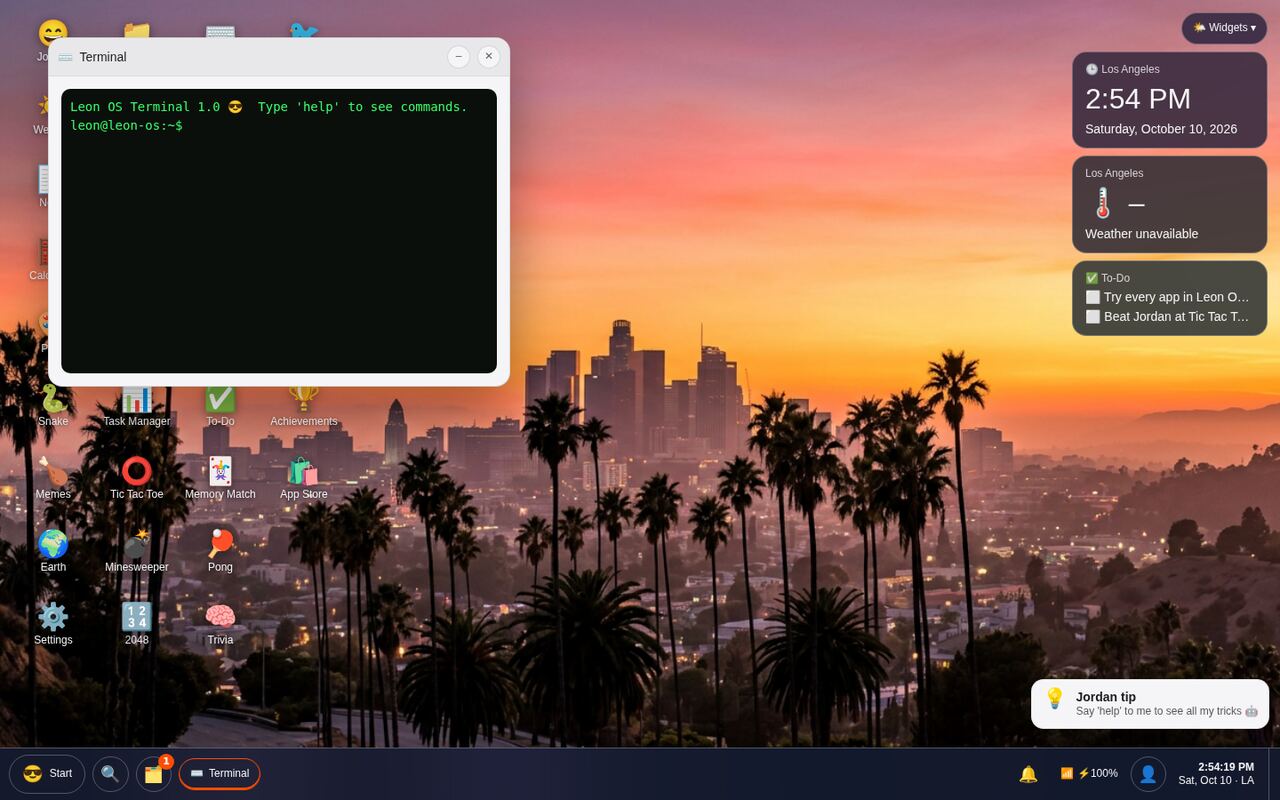Launch Task Manager from the desktop
This screenshot has height=800, width=1280.
(x=137, y=405)
